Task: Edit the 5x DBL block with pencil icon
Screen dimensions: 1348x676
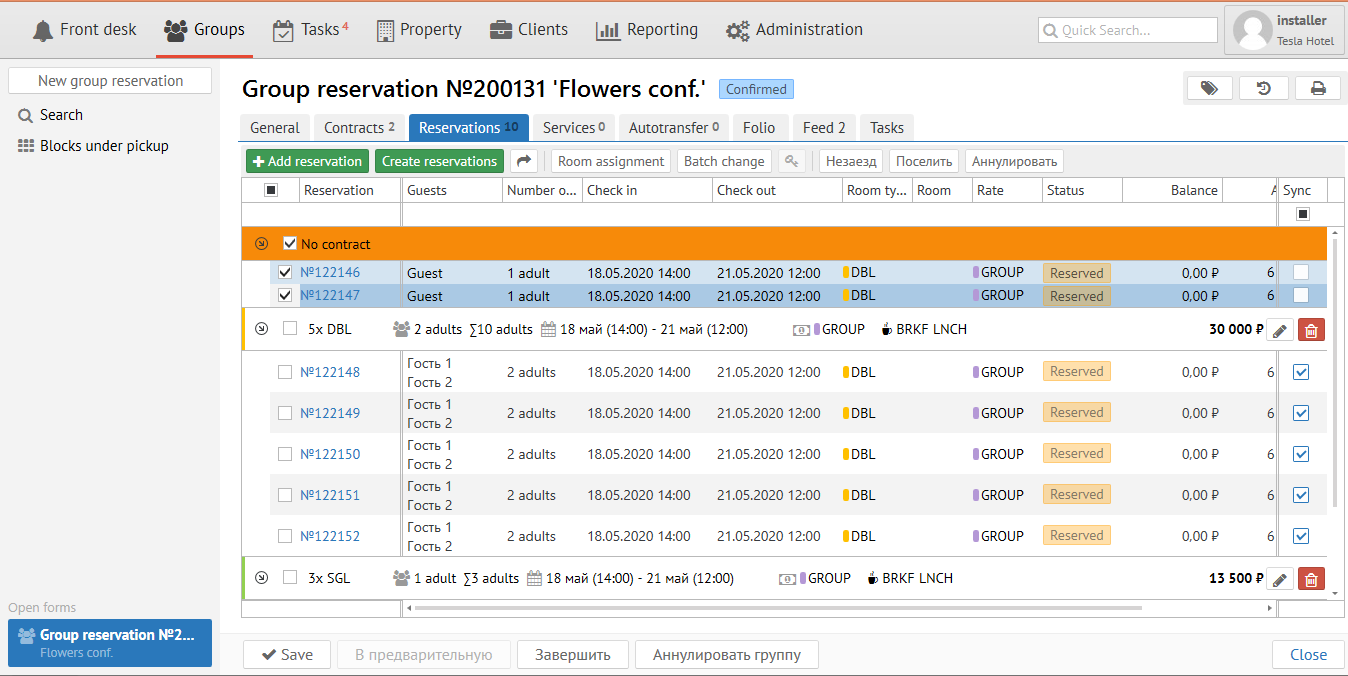Action: [1280, 330]
